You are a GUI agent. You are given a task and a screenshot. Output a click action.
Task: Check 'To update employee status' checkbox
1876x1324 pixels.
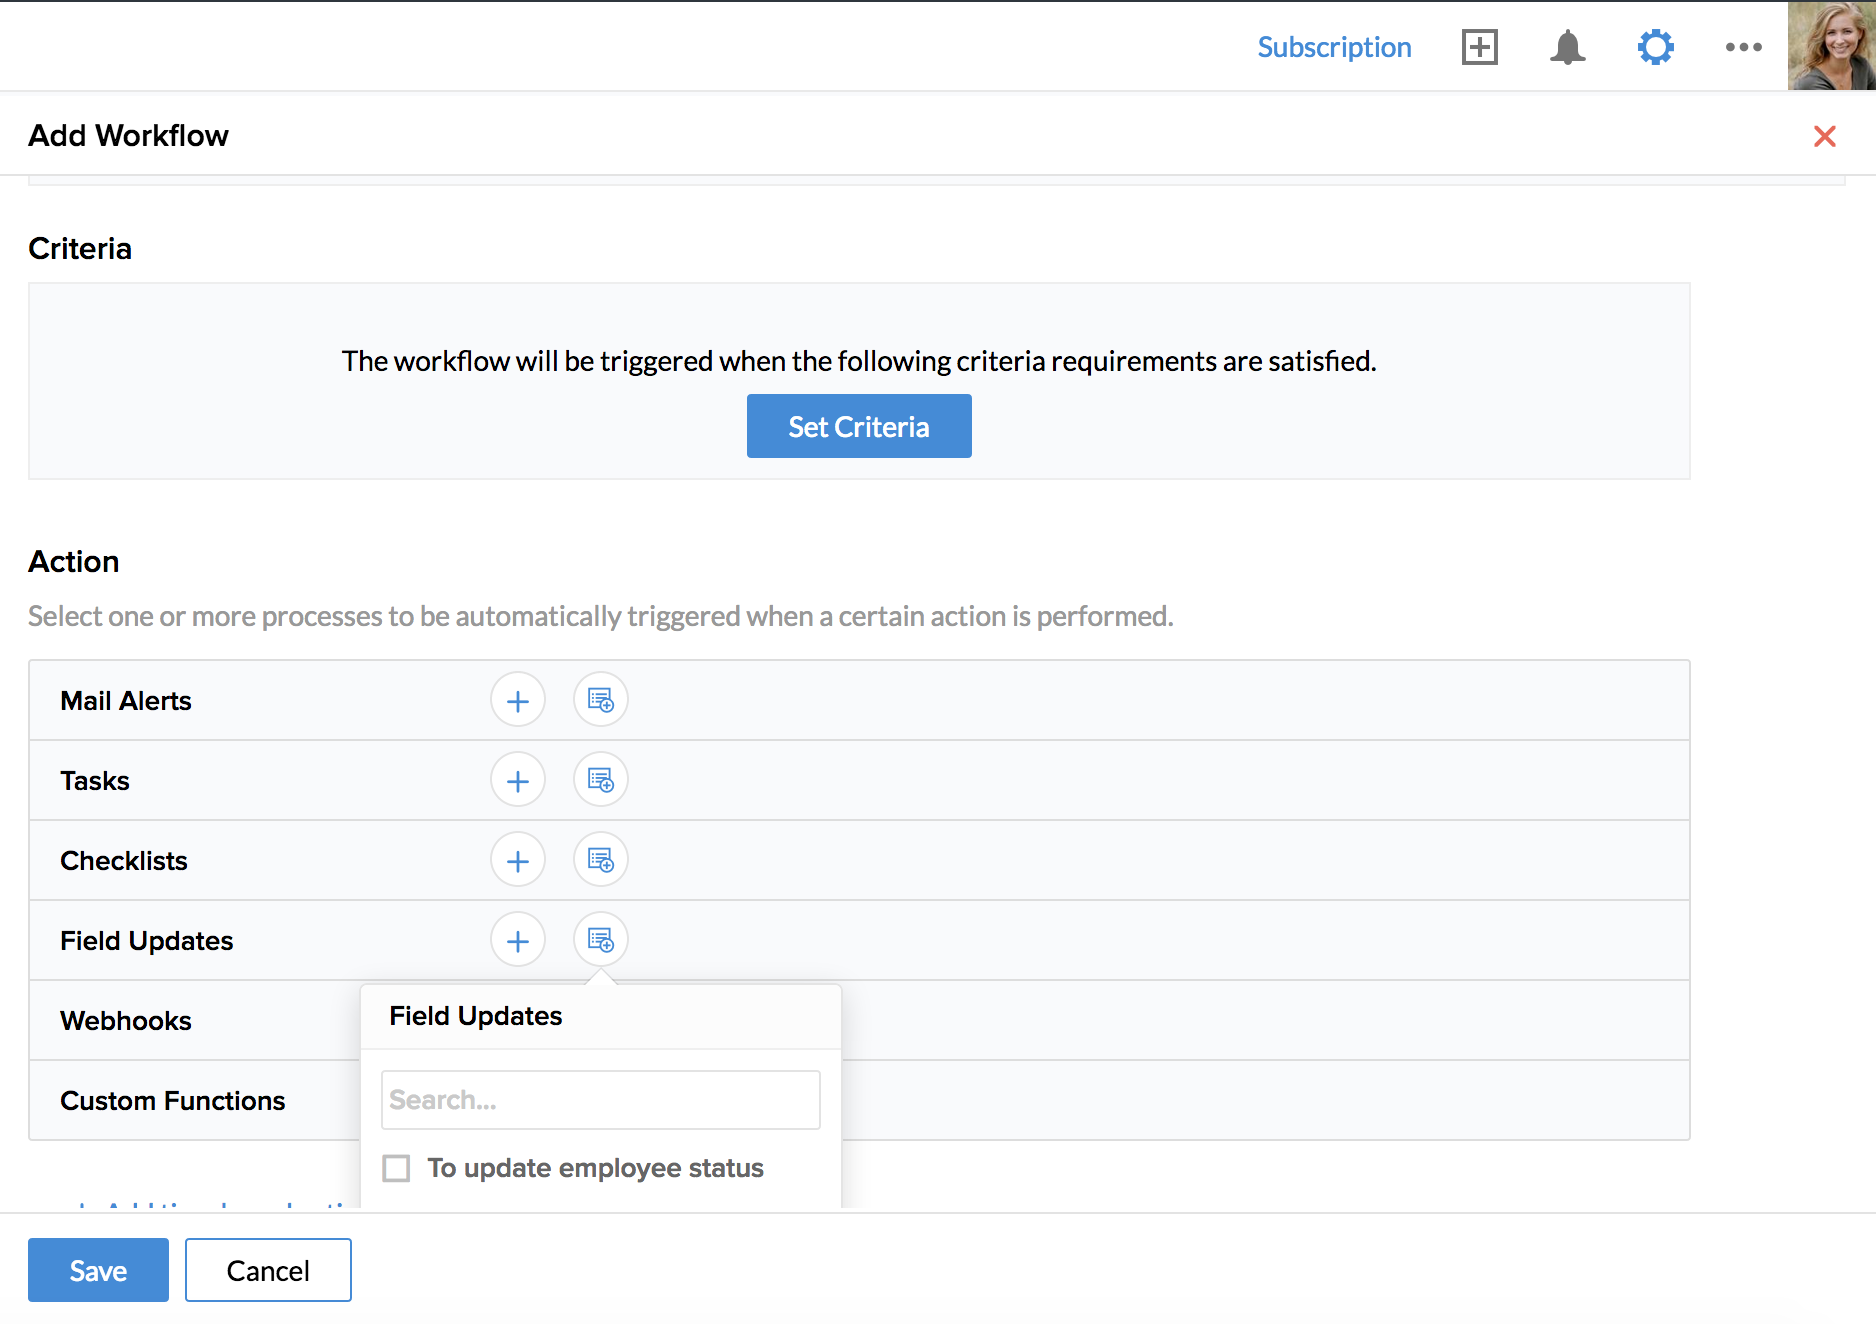tap(397, 1168)
